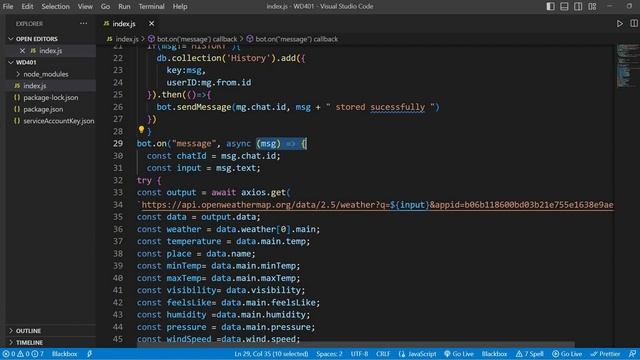Toggle bottom panel layout icon
This screenshot has width=640, height=360.
click(564, 7)
